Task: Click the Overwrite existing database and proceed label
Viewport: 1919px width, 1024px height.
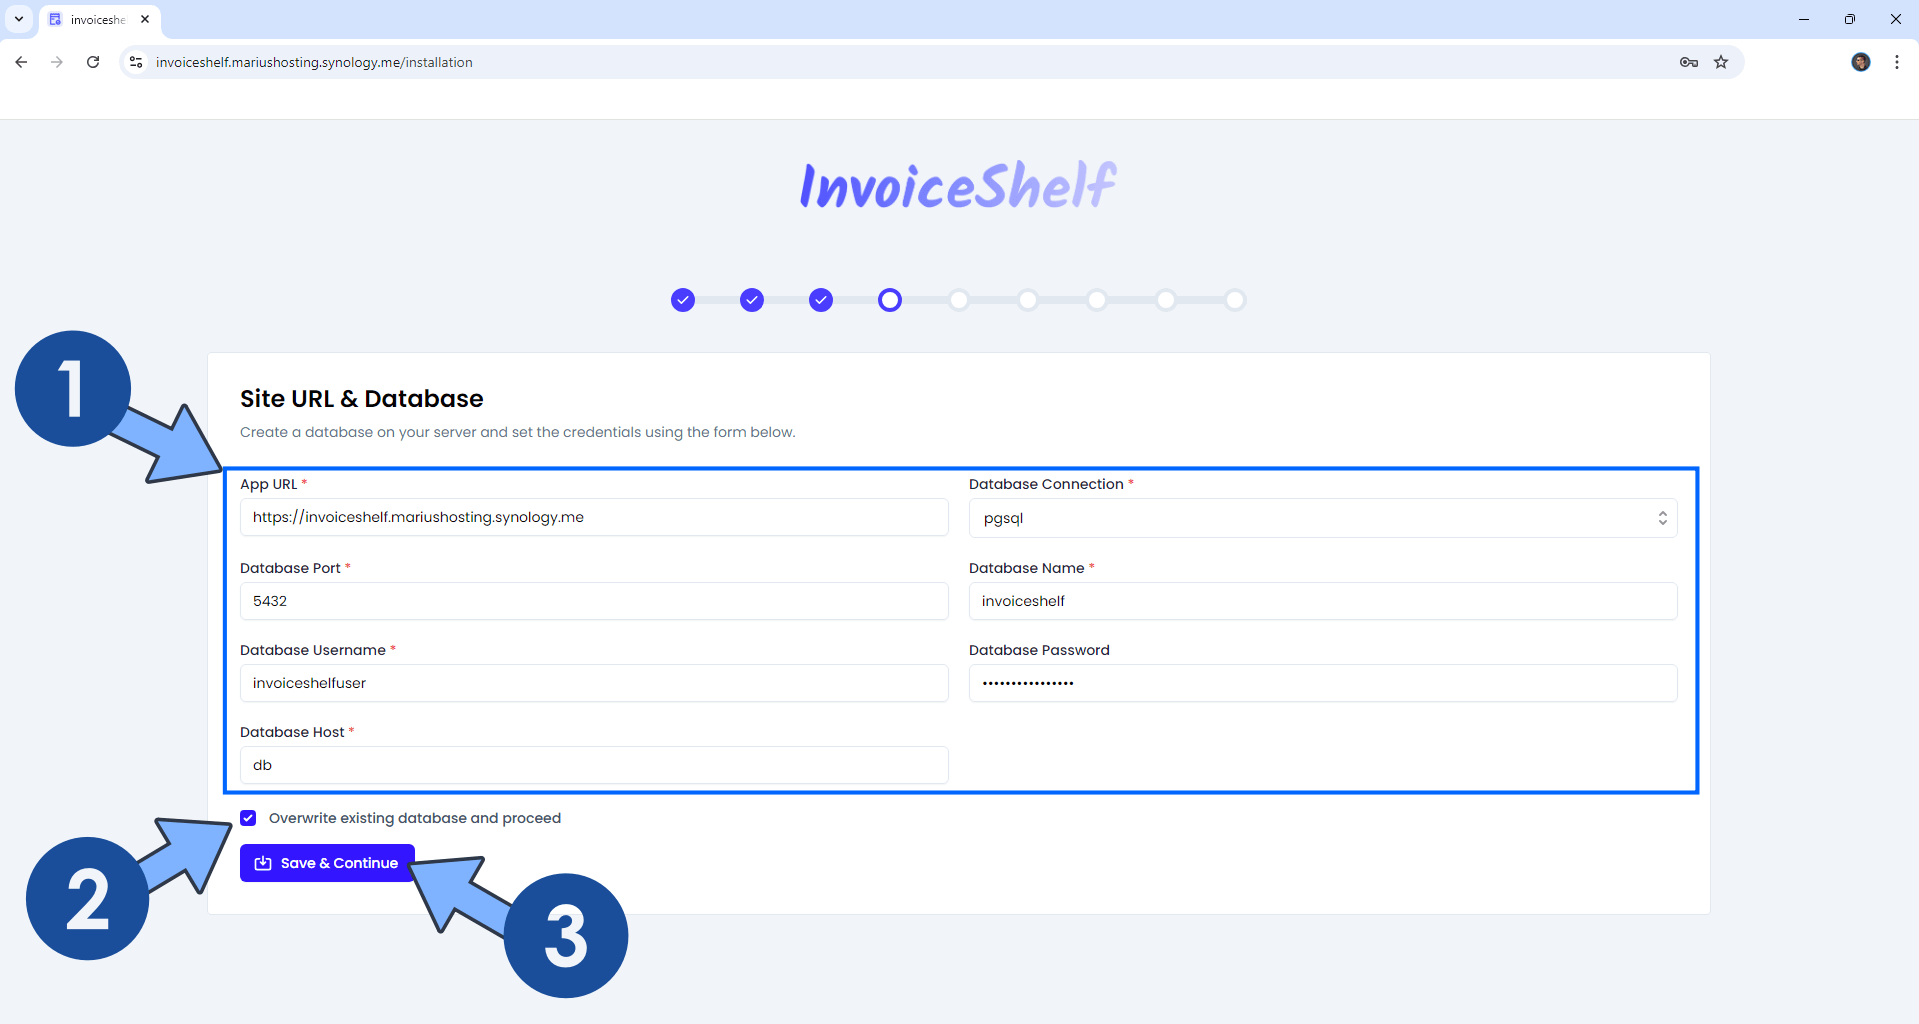Action: [415, 818]
